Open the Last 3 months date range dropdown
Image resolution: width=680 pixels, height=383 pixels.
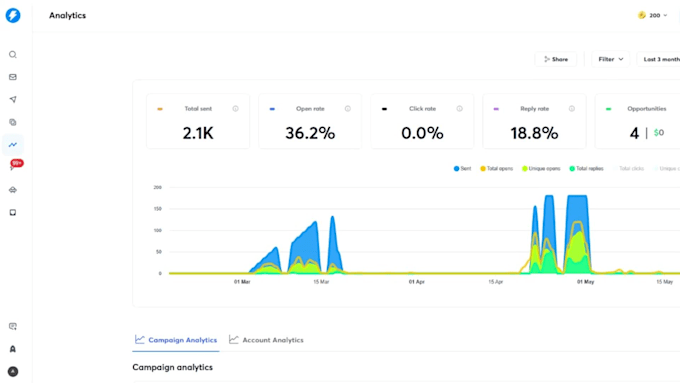659,59
